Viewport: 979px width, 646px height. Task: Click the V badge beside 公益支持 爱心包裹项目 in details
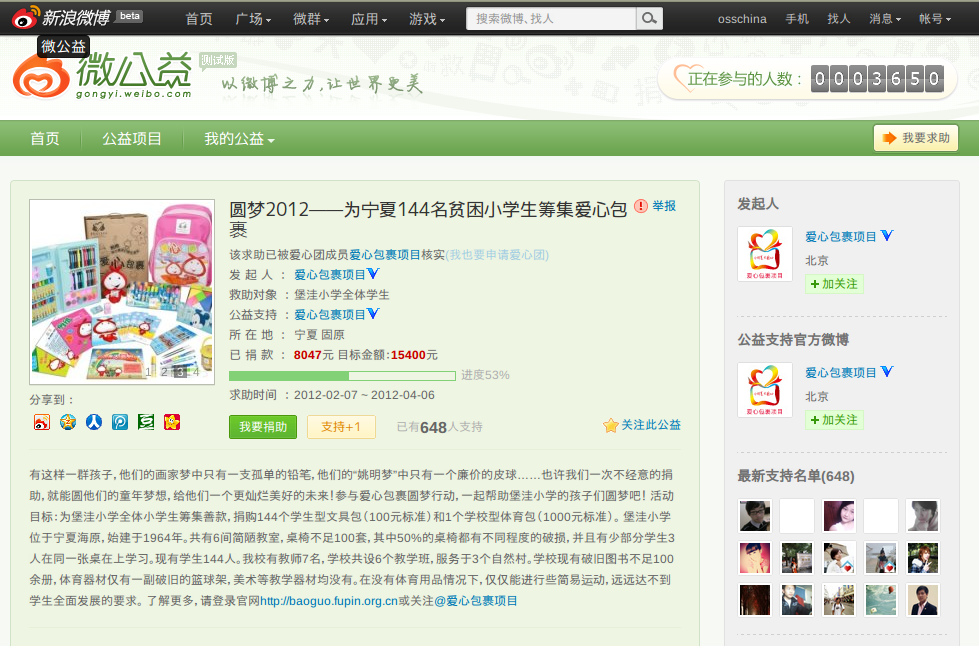click(x=373, y=313)
